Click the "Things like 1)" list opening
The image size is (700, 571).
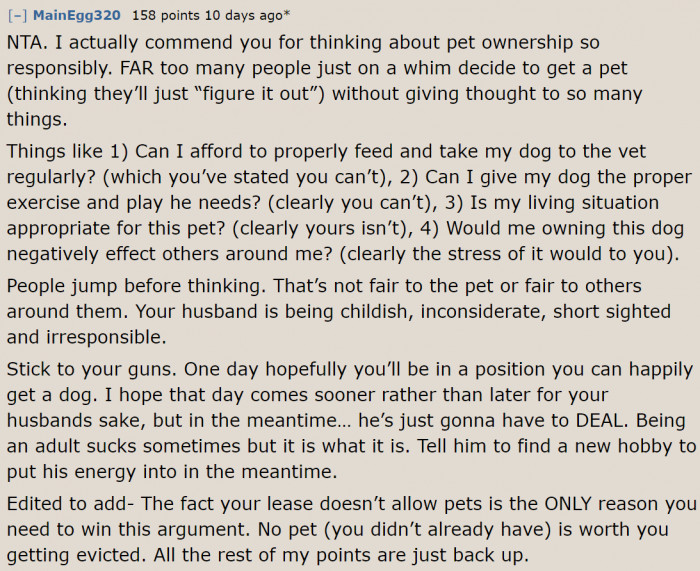66,152
